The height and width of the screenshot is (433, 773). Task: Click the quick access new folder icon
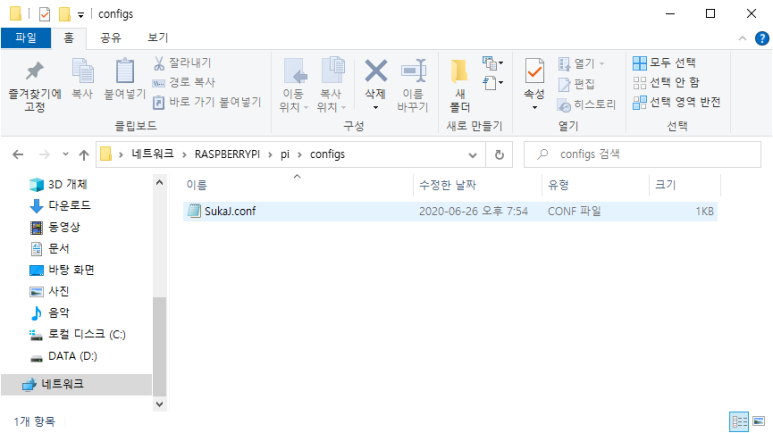coord(64,14)
